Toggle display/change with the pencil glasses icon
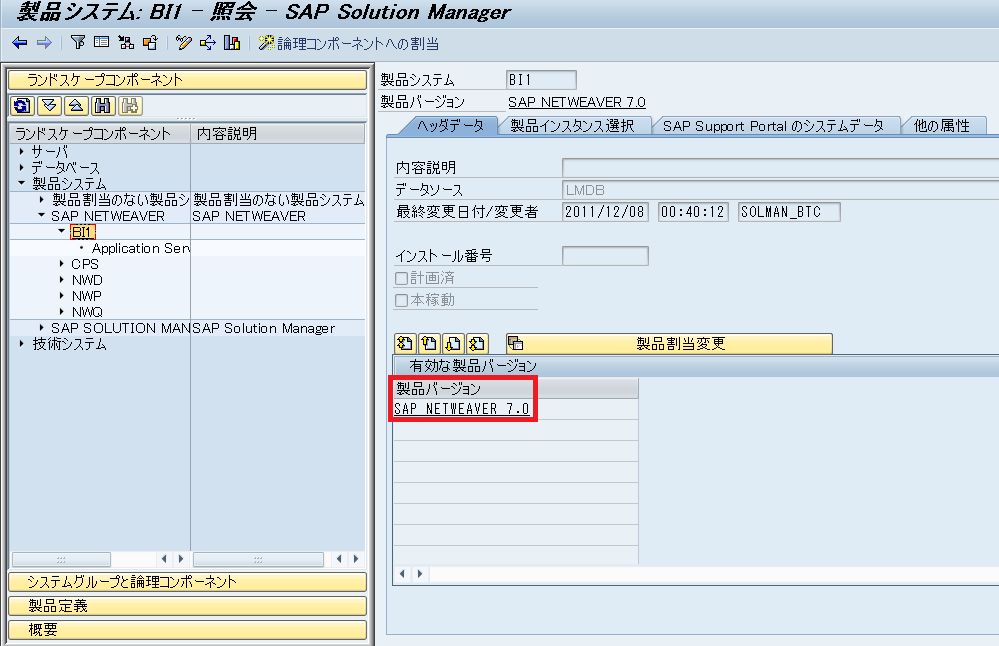This screenshot has width=999, height=646. pos(183,43)
